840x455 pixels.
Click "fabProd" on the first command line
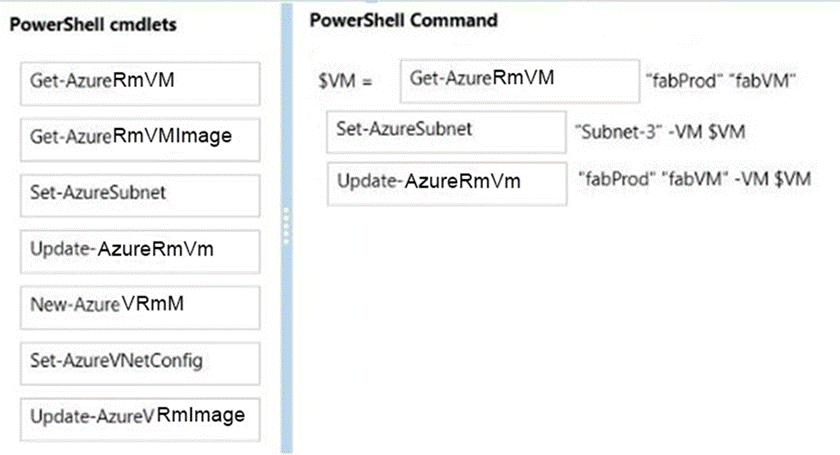click(x=679, y=82)
